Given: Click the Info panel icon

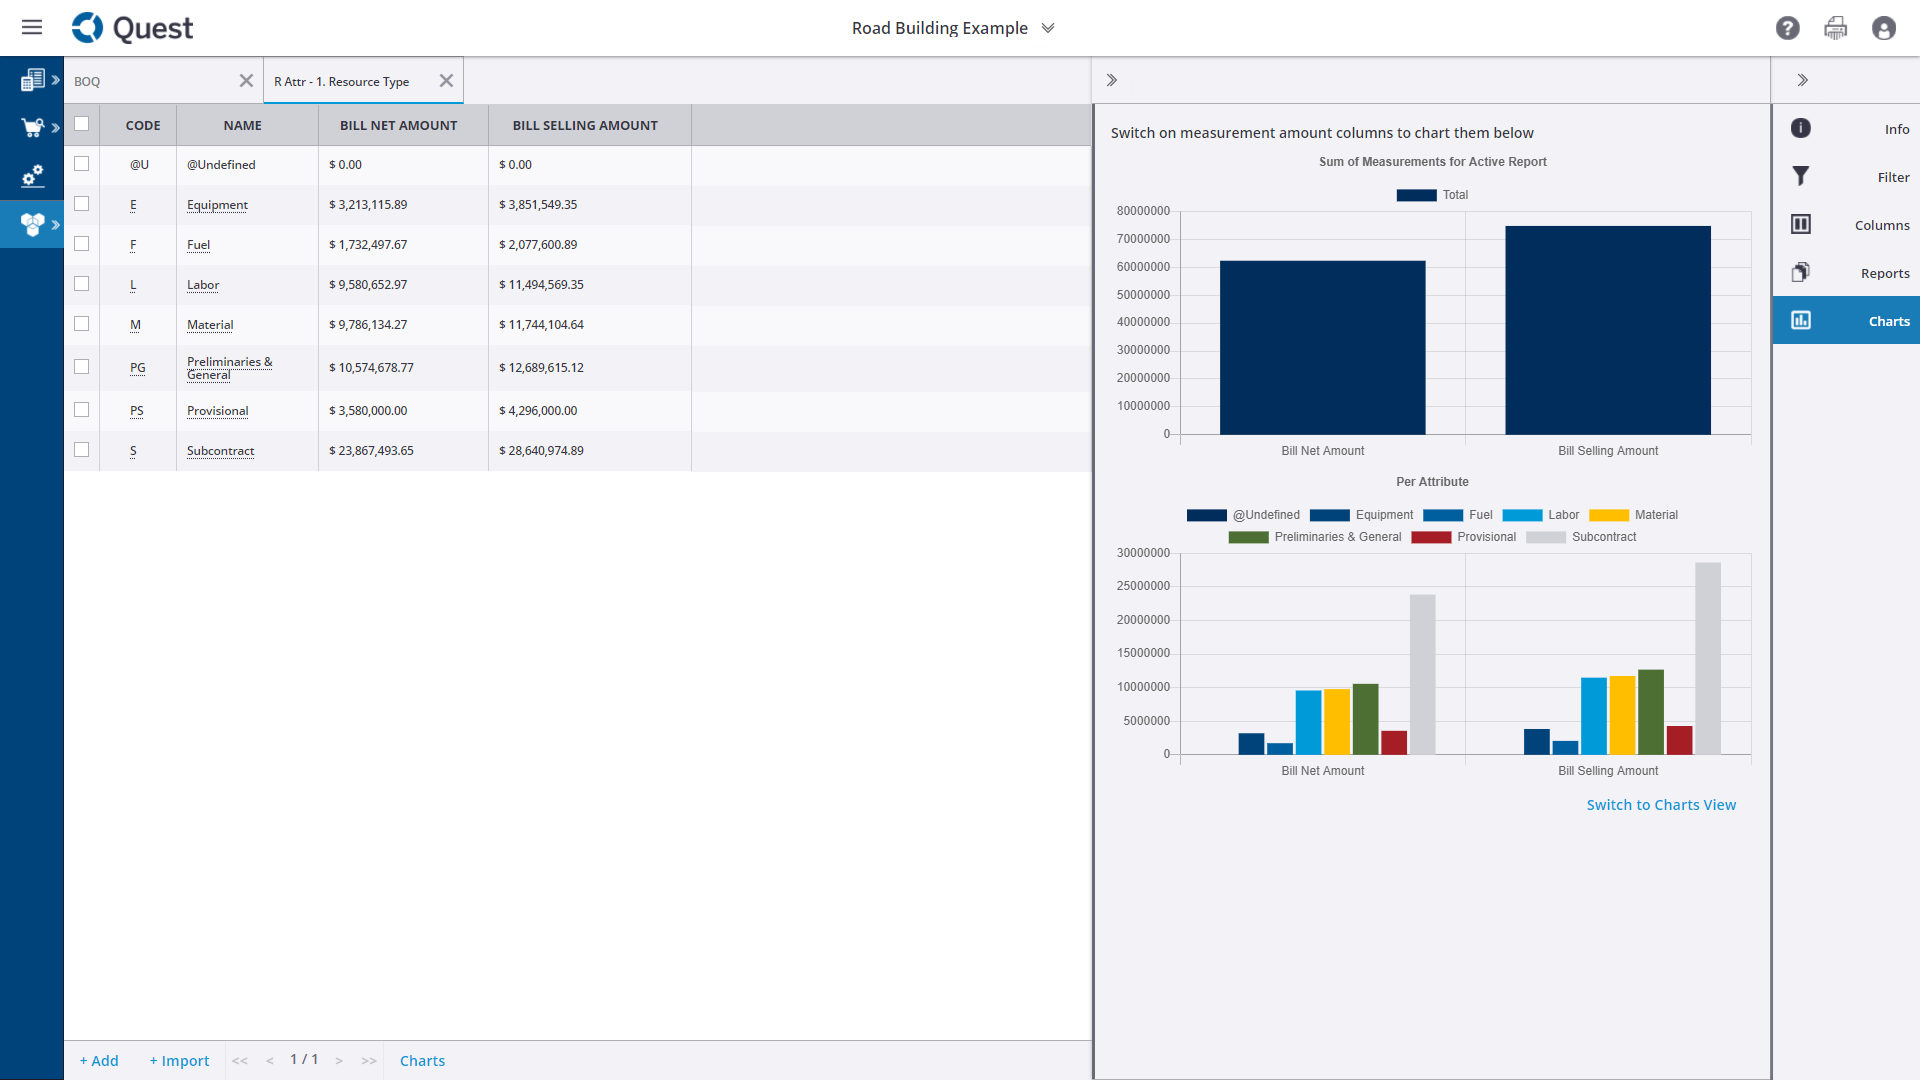Looking at the screenshot, I should tap(1800, 129).
